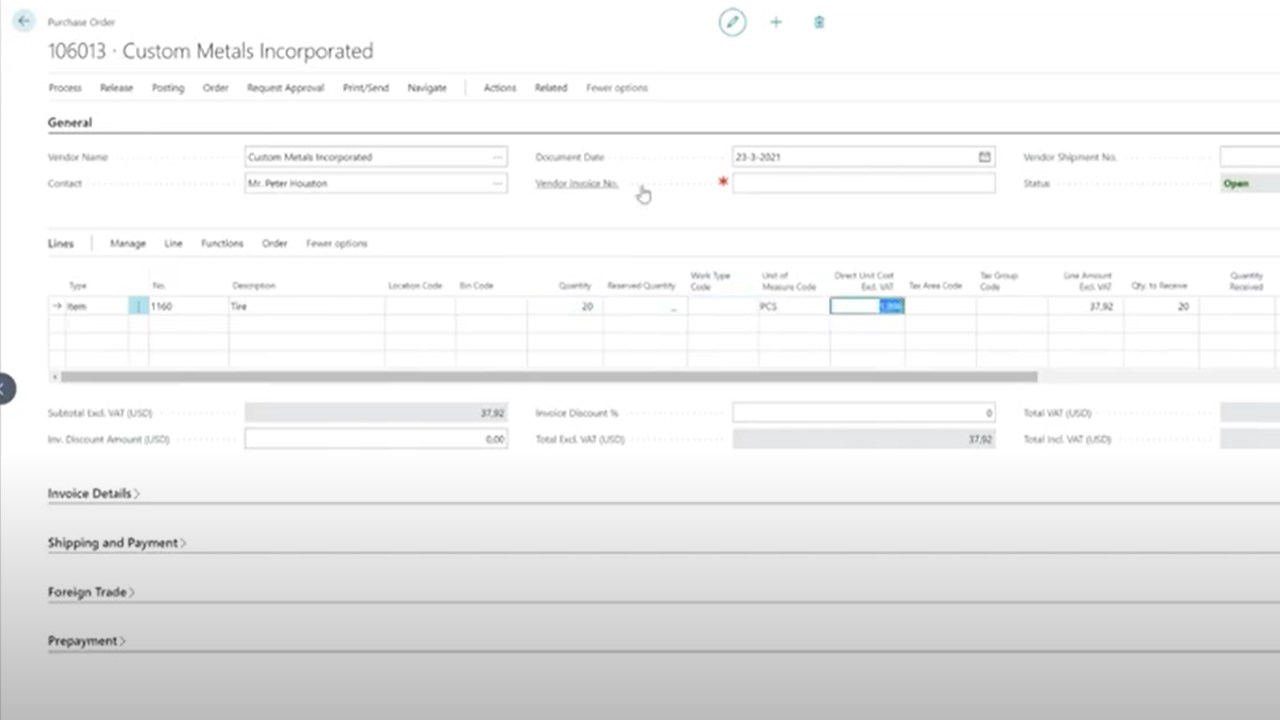Open the Document Date calendar picker
Viewport: 1280px width, 720px height.
click(x=985, y=157)
